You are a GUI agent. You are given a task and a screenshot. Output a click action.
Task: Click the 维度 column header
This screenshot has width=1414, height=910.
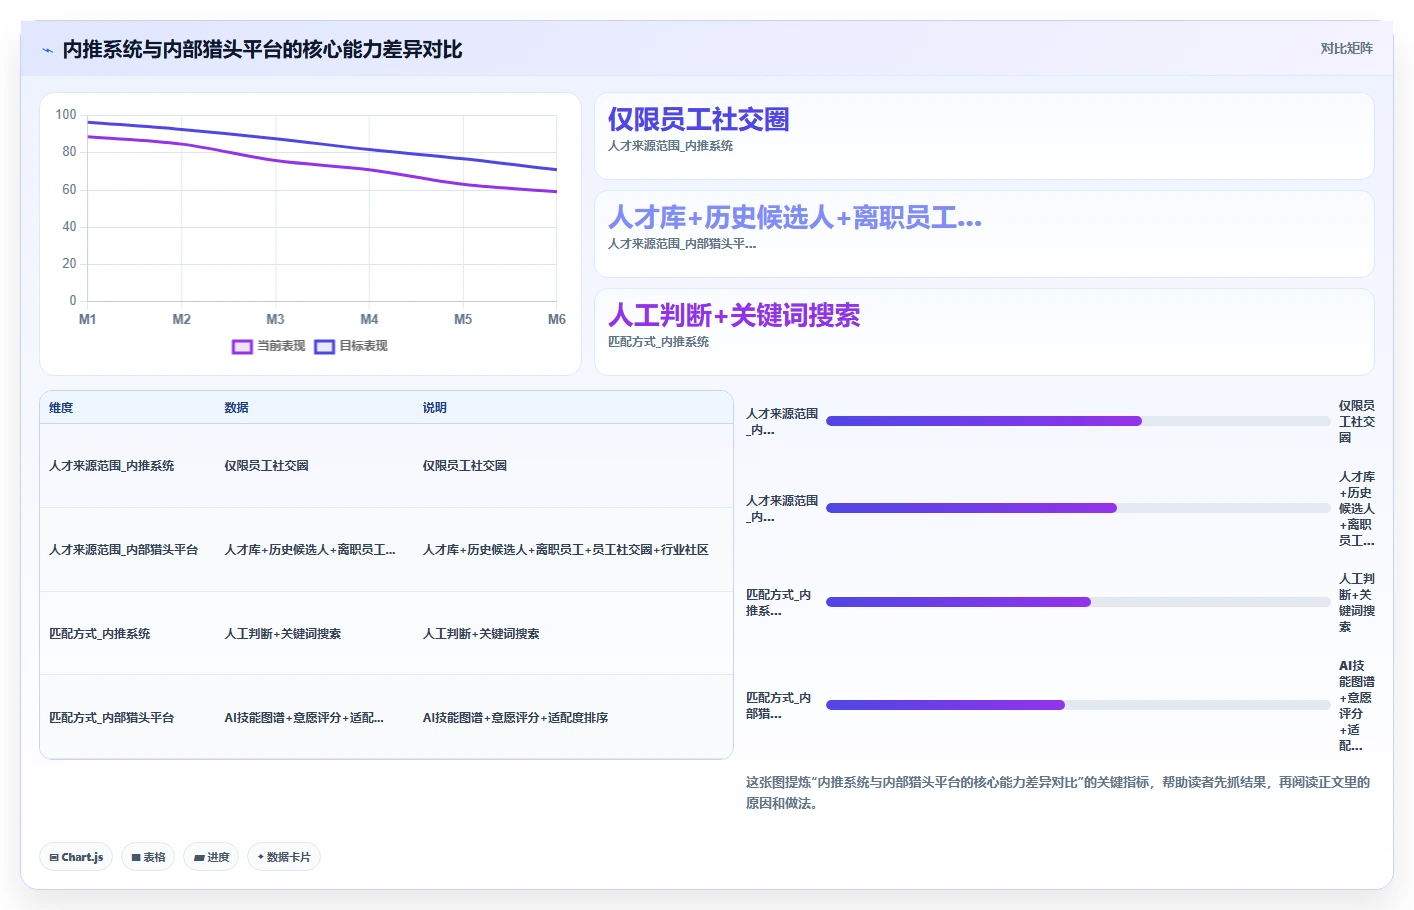[x=61, y=408]
